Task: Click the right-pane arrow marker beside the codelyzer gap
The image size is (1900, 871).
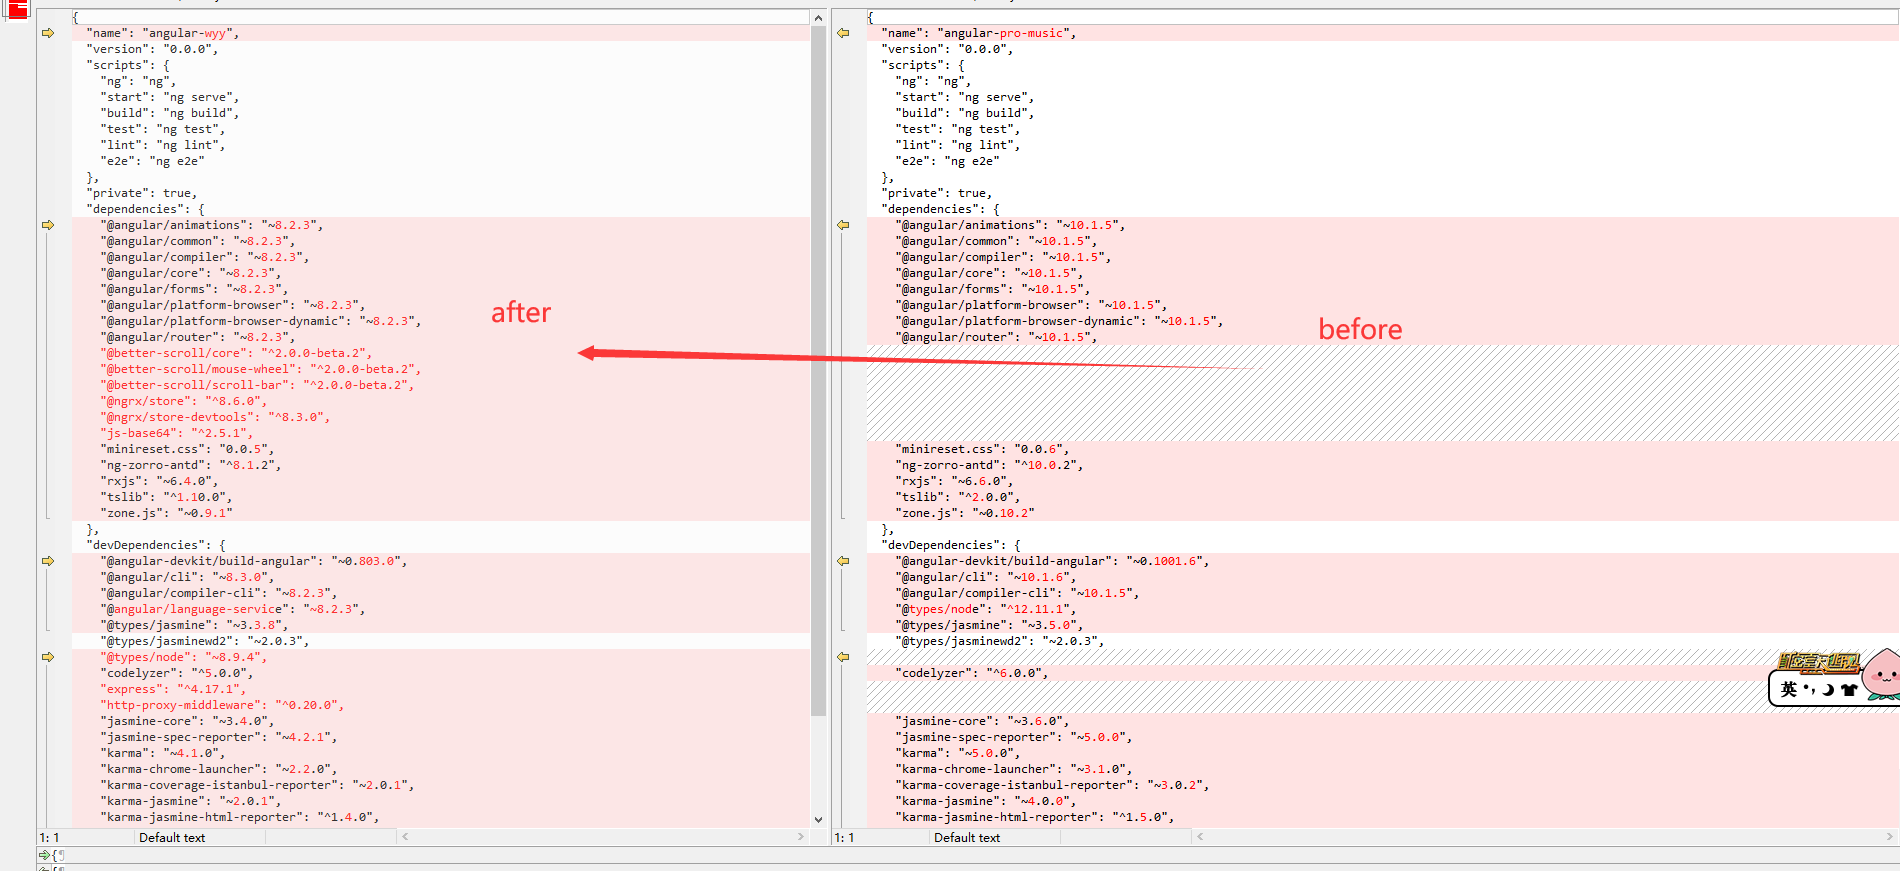Action: (843, 657)
